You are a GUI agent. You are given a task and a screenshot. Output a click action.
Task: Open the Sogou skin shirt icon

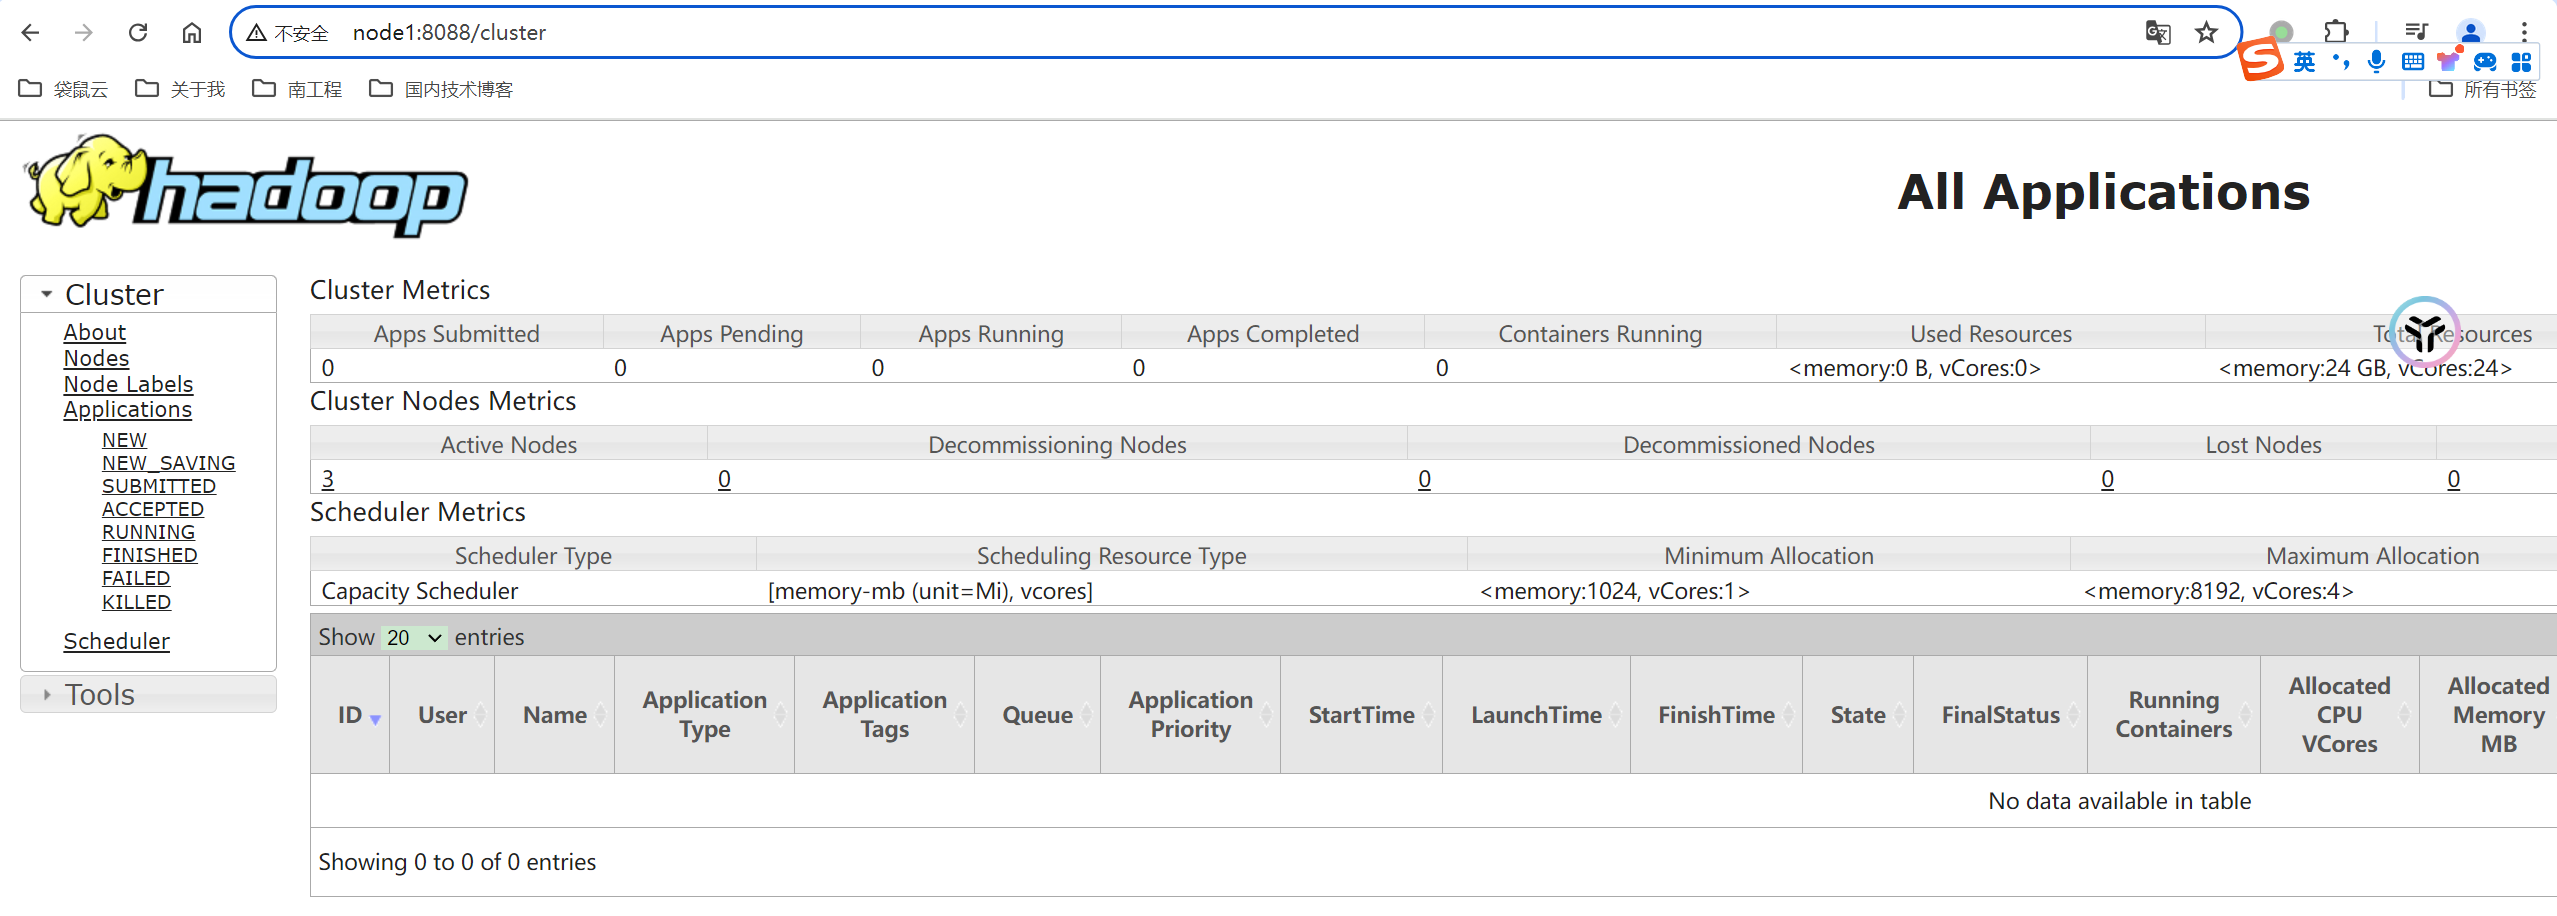(2448, 61)
